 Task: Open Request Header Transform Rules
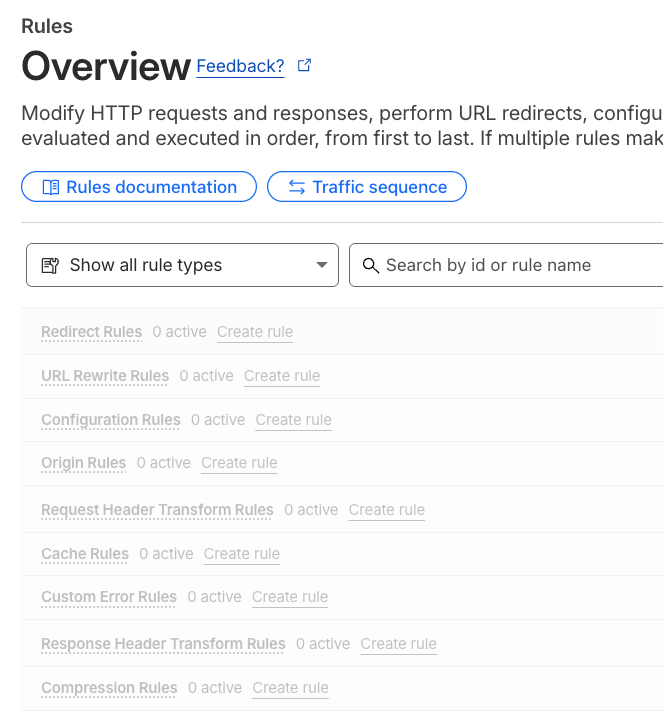click(x=157, y=510)
